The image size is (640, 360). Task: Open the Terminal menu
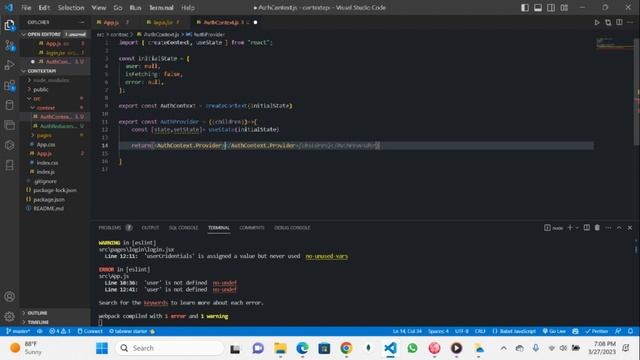161,8
